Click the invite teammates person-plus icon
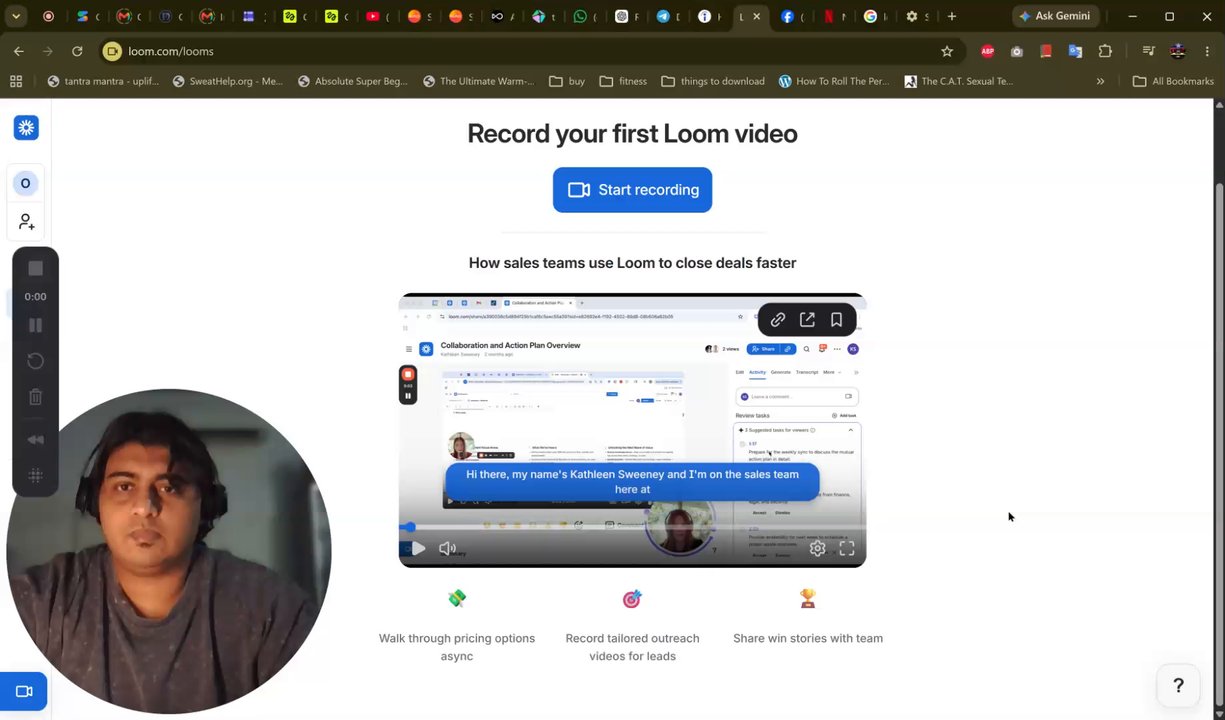This screenshot has width=1225, height=720. coord(26,221)
